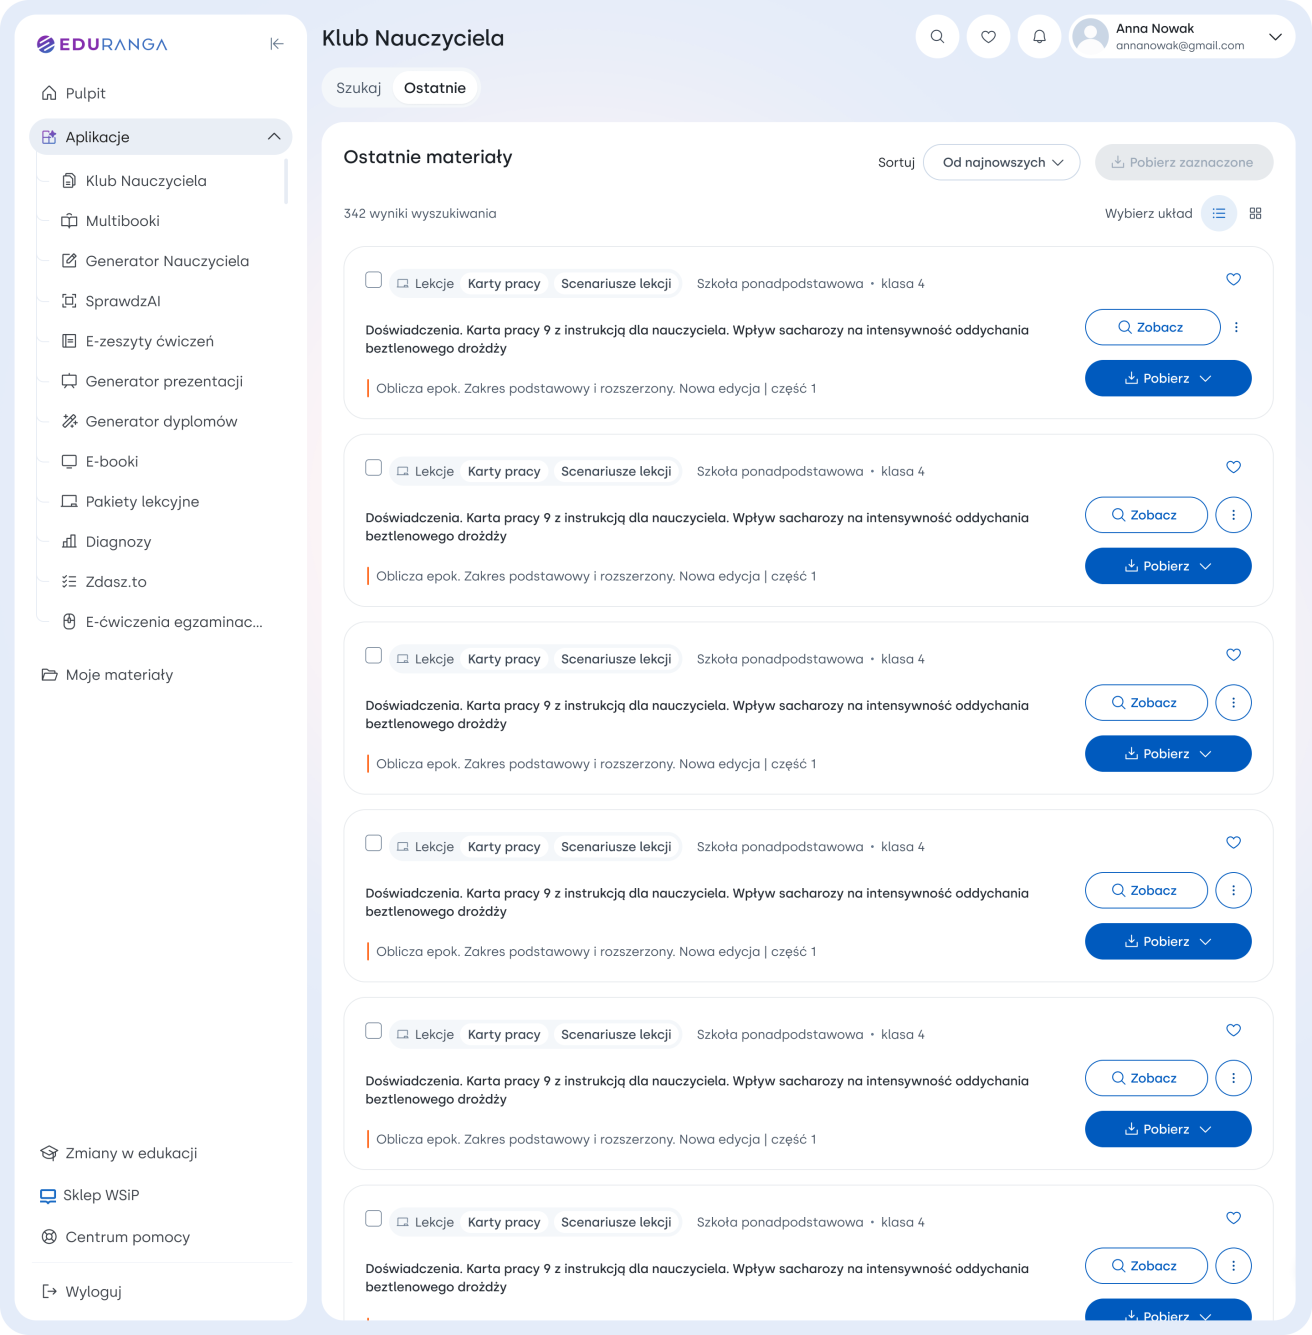This screenshot has height=1335, width=1312.
Task: Open Pobierz dropdown on the second card
Action: pyautogui.click(x=1168, y=566)
